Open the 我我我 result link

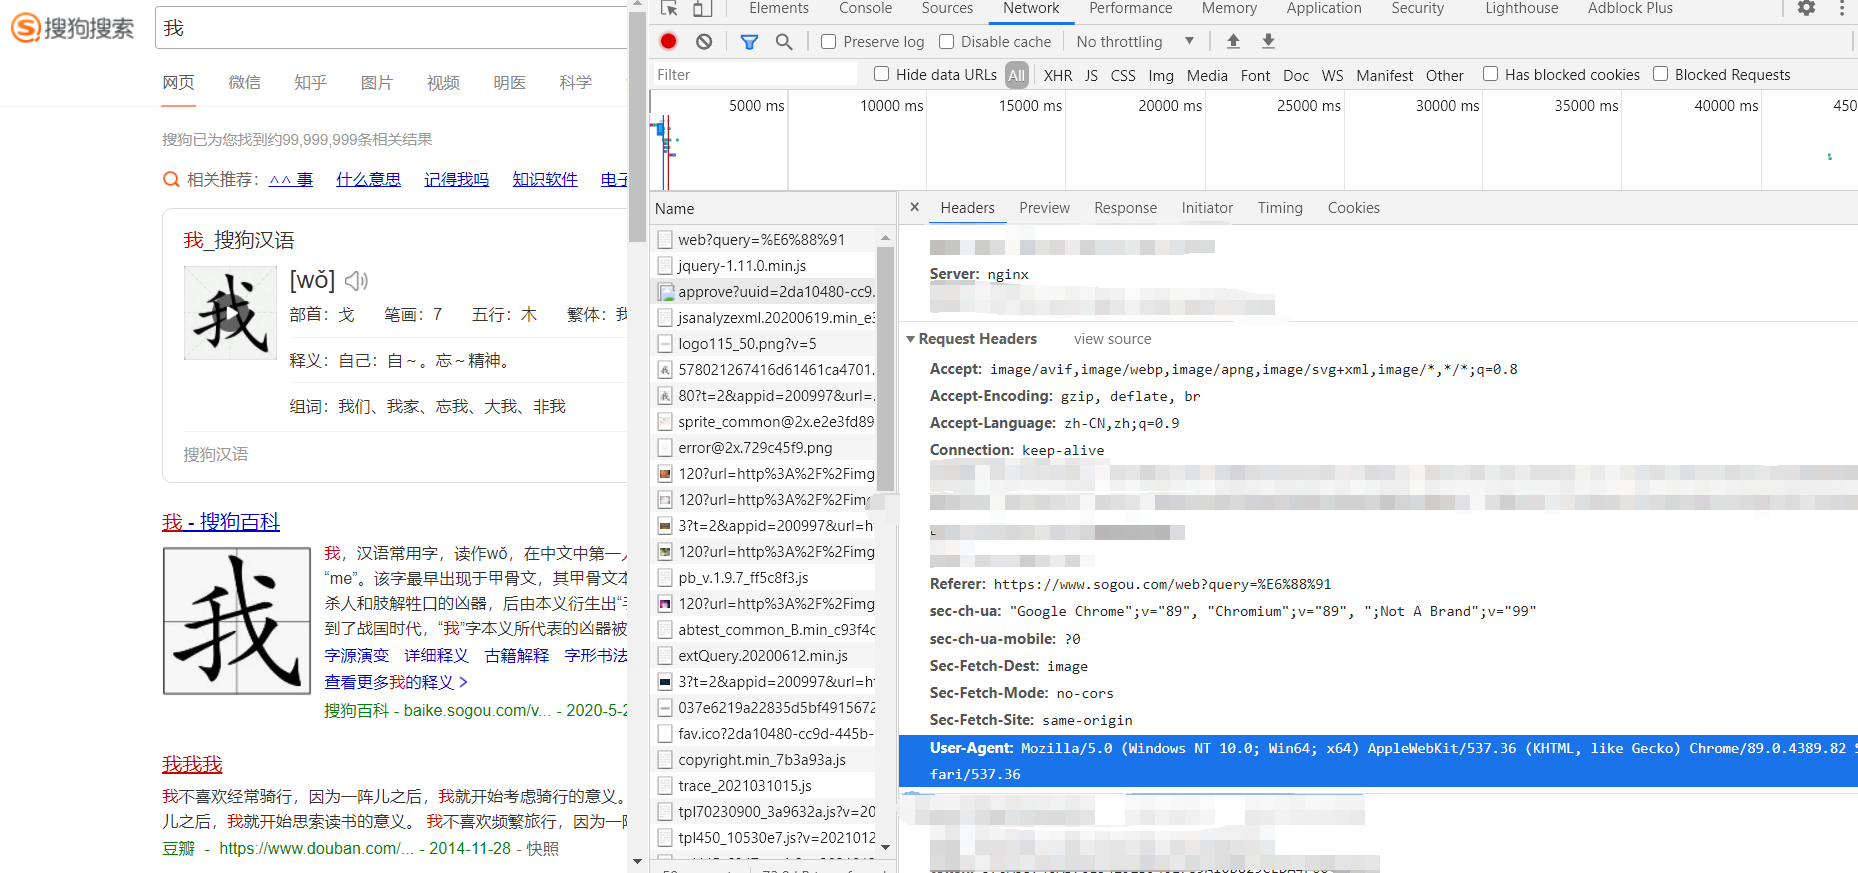(192, 764)
